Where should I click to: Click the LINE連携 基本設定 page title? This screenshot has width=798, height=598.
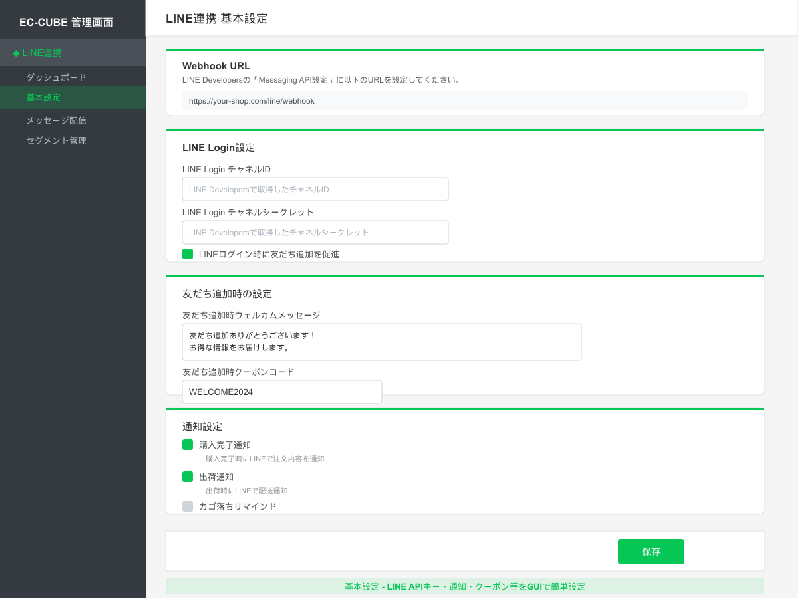tap(216, 19)
